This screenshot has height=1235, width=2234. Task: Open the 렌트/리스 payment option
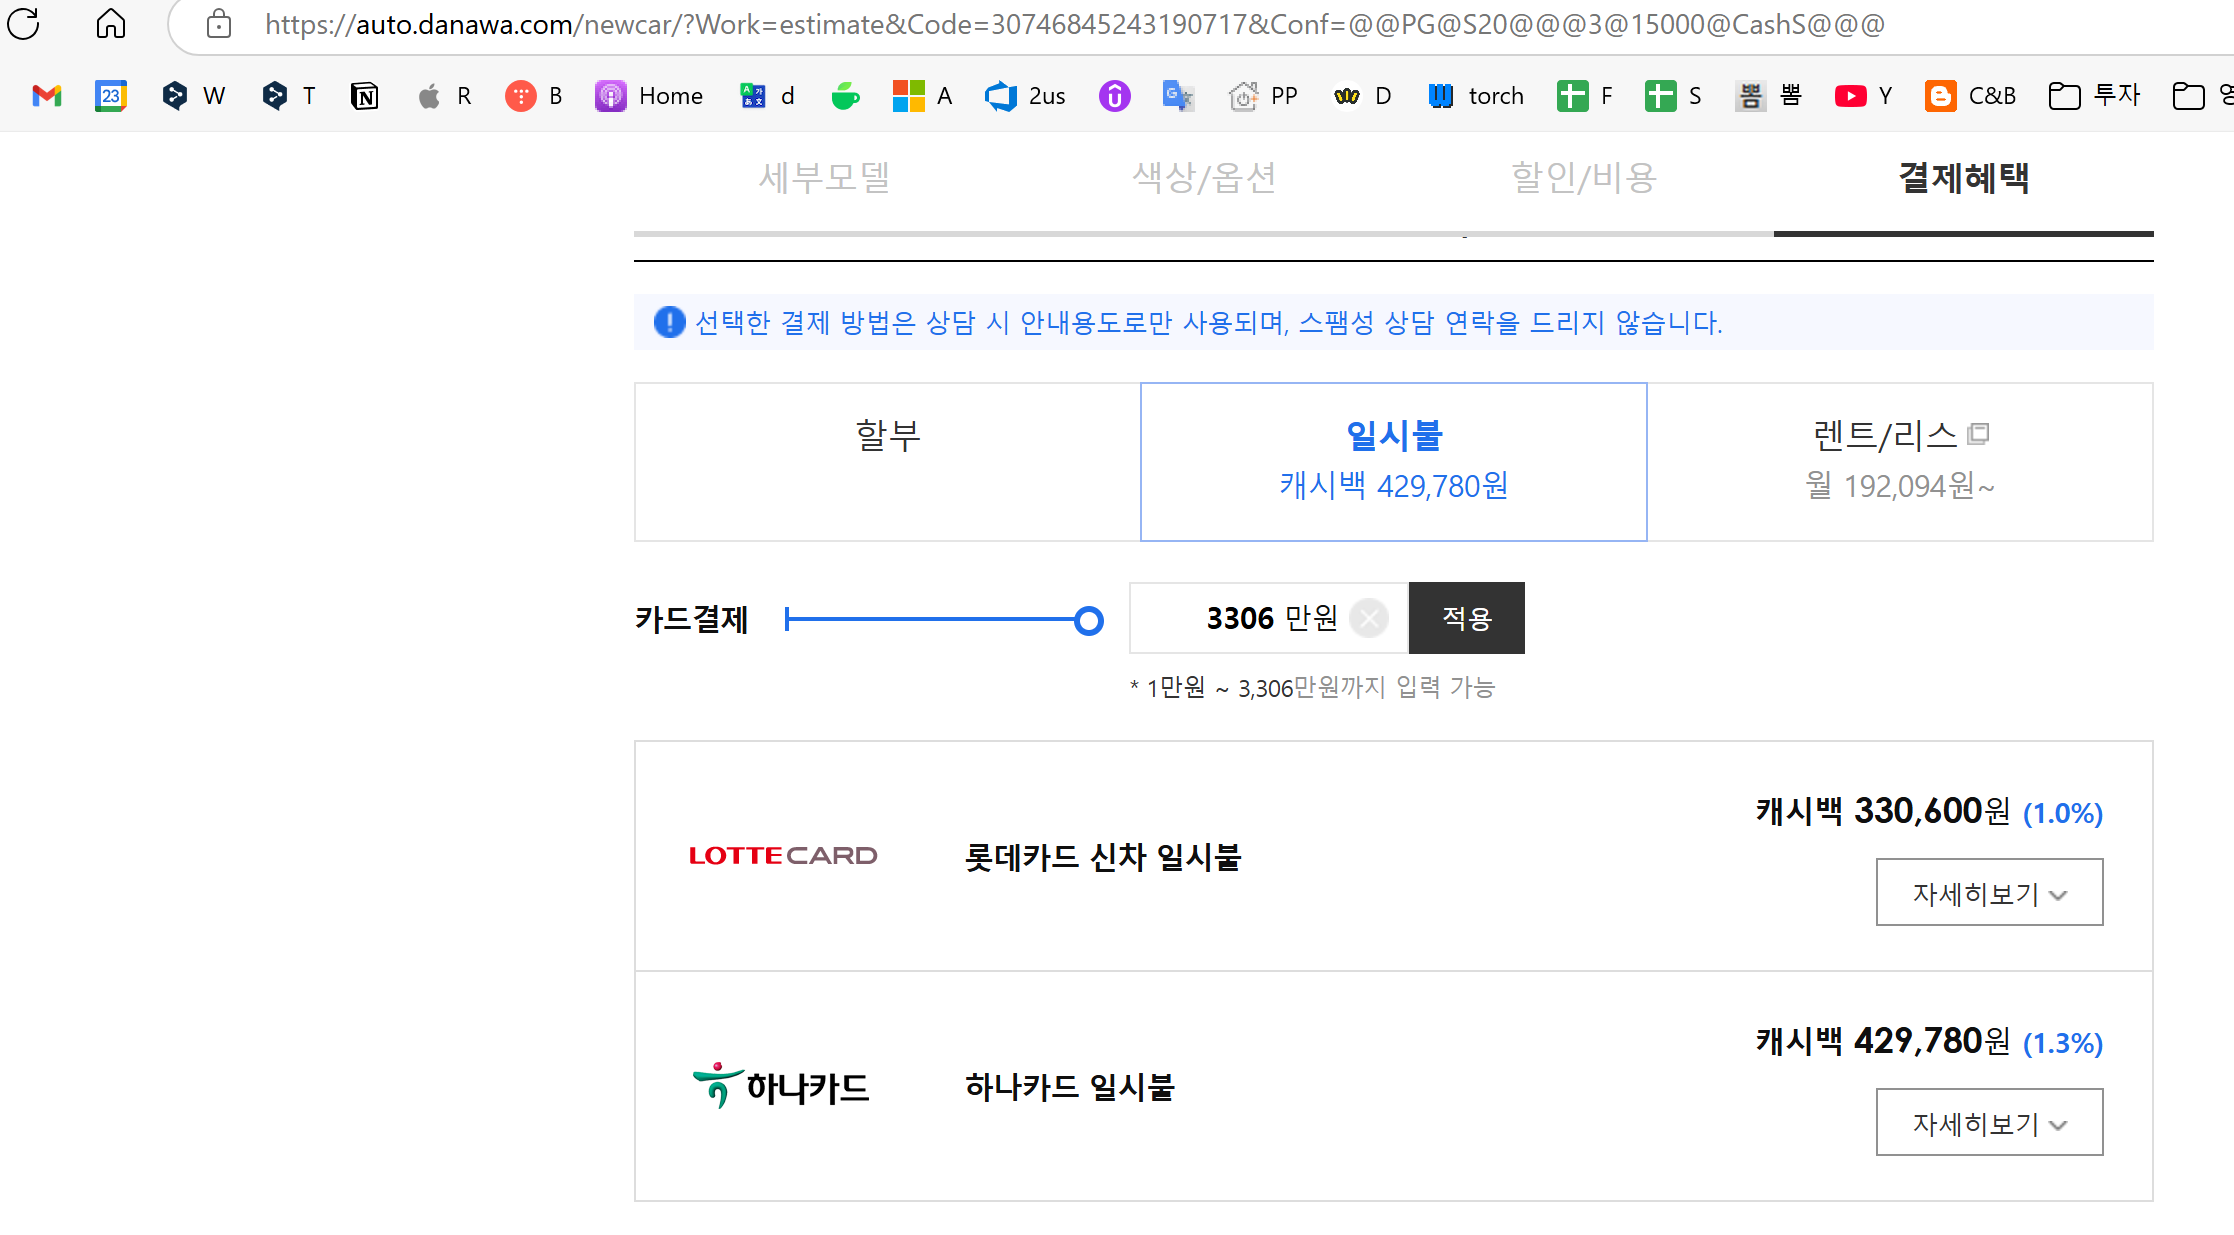1899,461
